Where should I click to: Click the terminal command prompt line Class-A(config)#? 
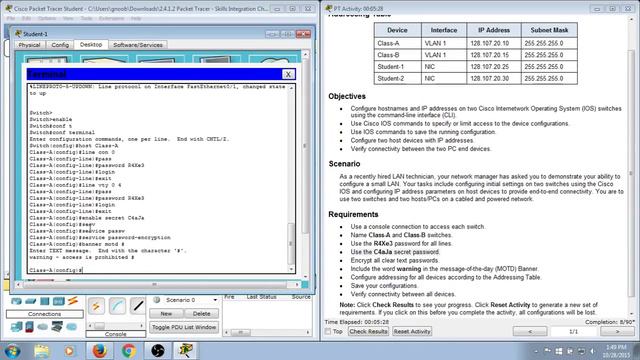coord(56,270)
